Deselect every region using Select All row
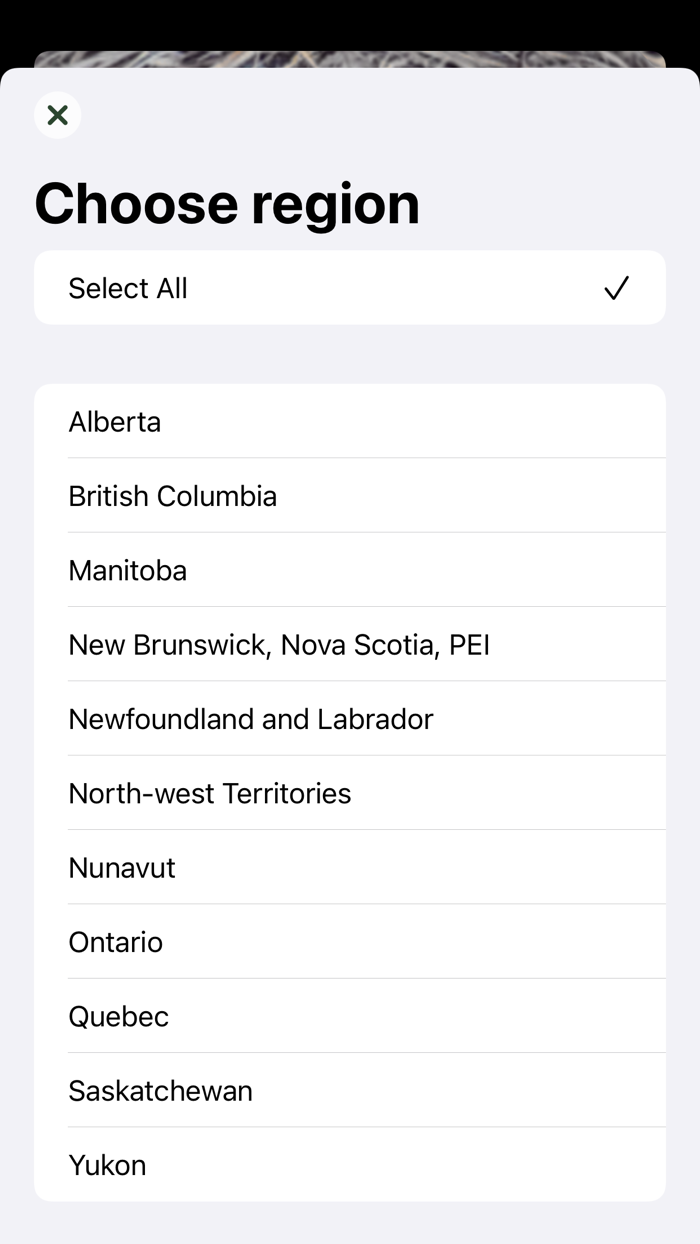The image size is (700, 1244). coord(350,288)
